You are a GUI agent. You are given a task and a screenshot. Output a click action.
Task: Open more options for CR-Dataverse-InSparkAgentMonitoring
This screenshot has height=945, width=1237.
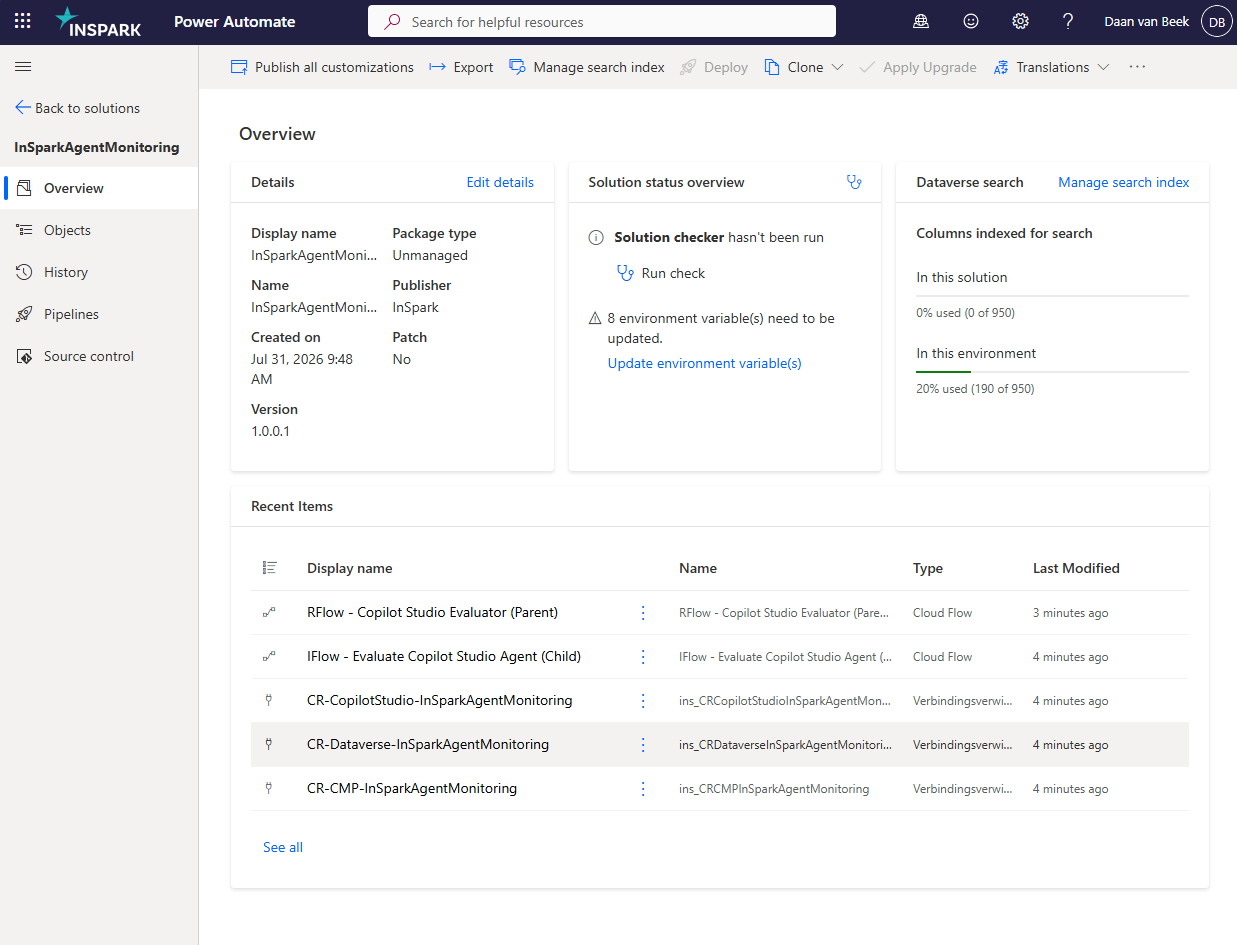coord(643,745)
